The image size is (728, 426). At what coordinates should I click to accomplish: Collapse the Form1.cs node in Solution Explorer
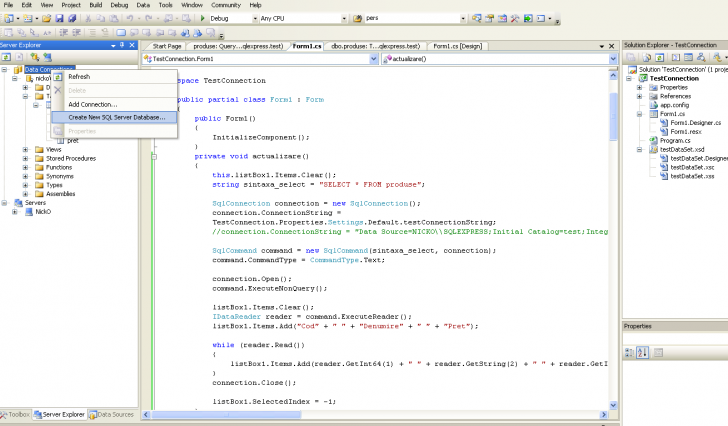point(639,114)
